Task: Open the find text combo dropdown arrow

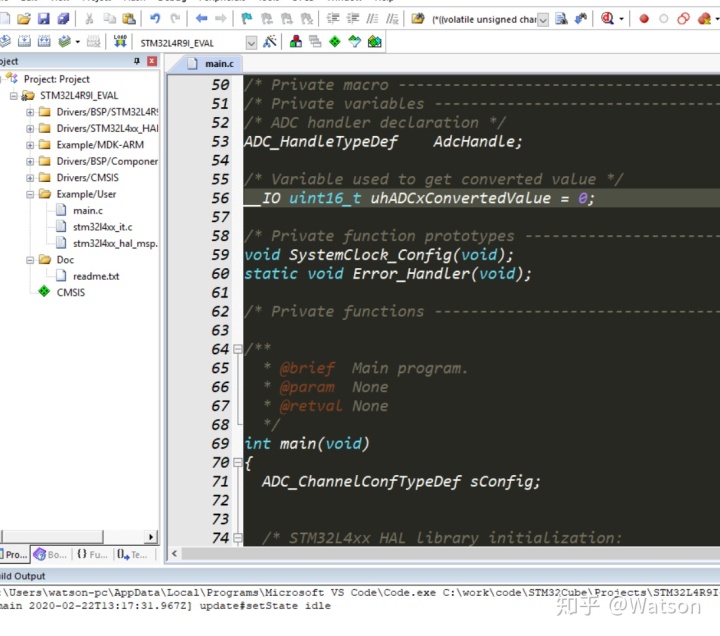Action: 543,20
